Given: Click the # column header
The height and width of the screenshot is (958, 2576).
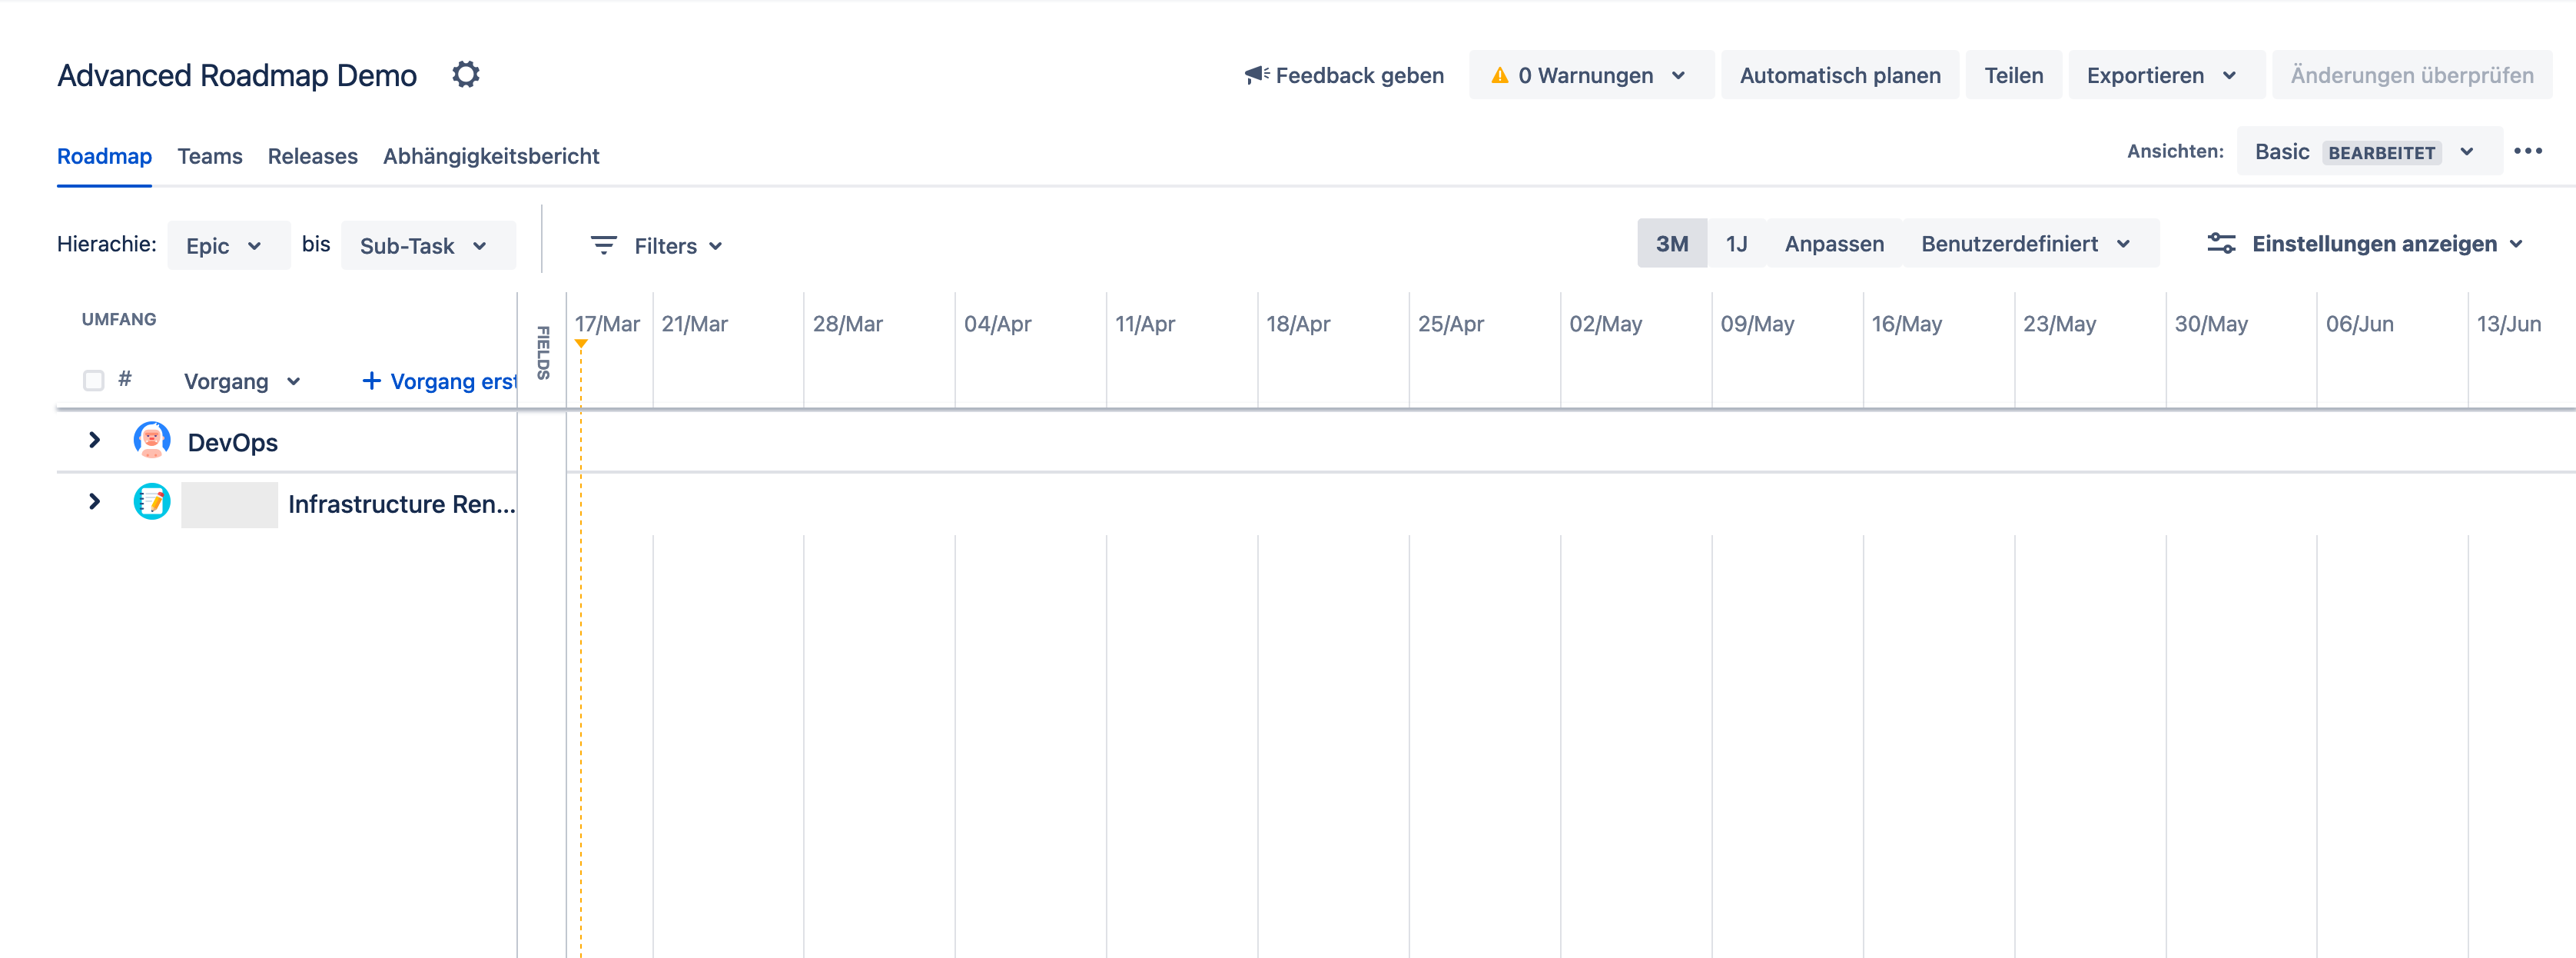Looking at the screenshot, I should [125, 379].
